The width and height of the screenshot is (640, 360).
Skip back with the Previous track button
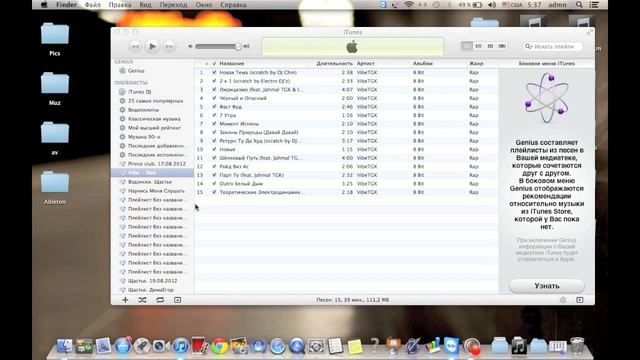click(135, 47)
